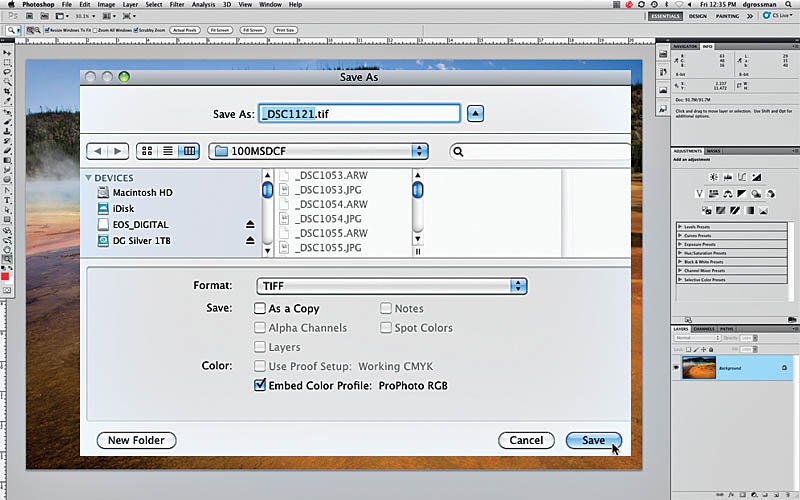
Task: Click the Save button
Action: coord(594,440)
